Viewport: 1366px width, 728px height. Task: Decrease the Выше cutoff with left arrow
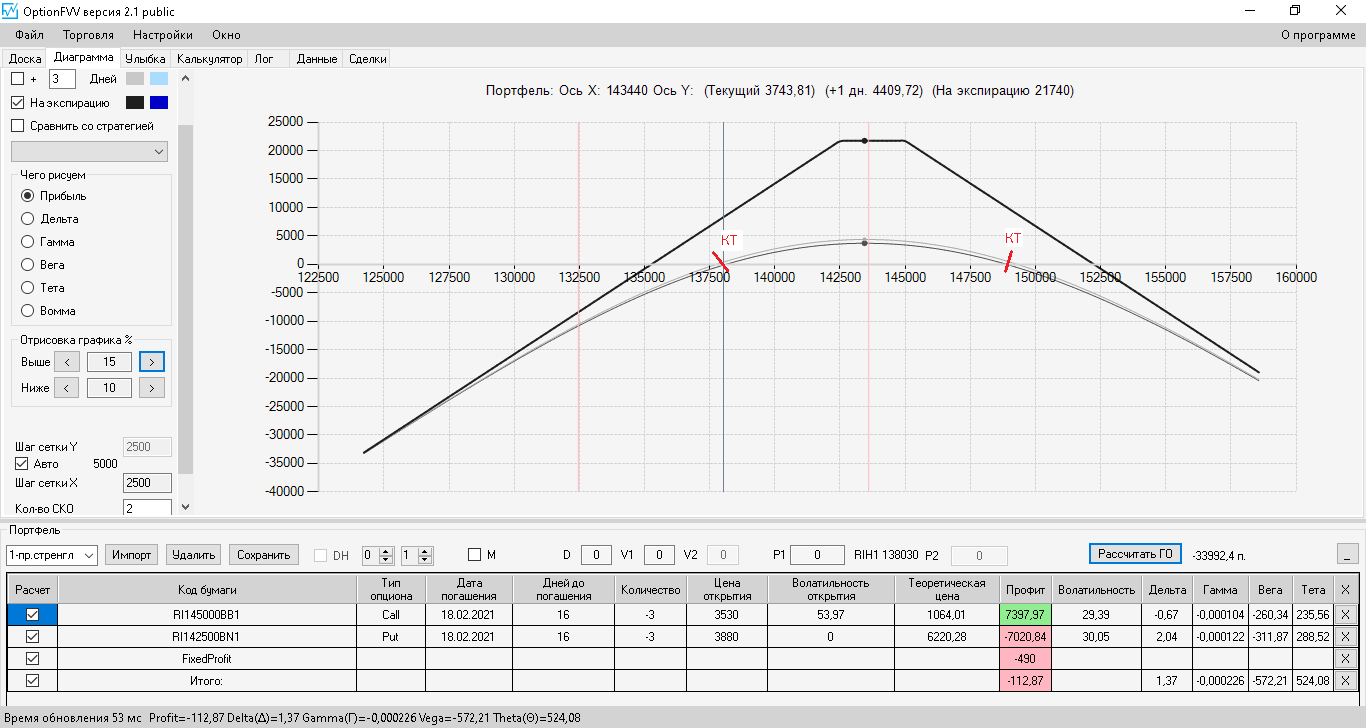(67, 362)
